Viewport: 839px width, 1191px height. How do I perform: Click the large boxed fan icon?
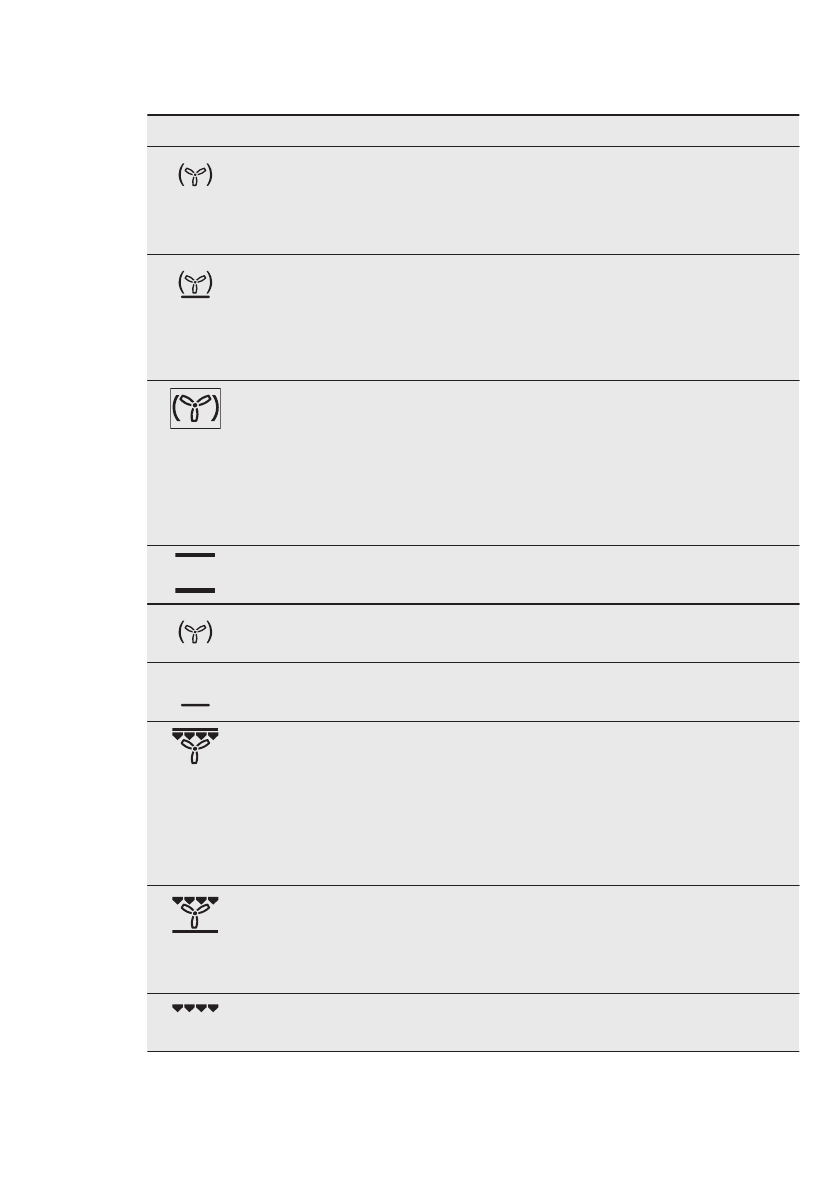point(196,408)
